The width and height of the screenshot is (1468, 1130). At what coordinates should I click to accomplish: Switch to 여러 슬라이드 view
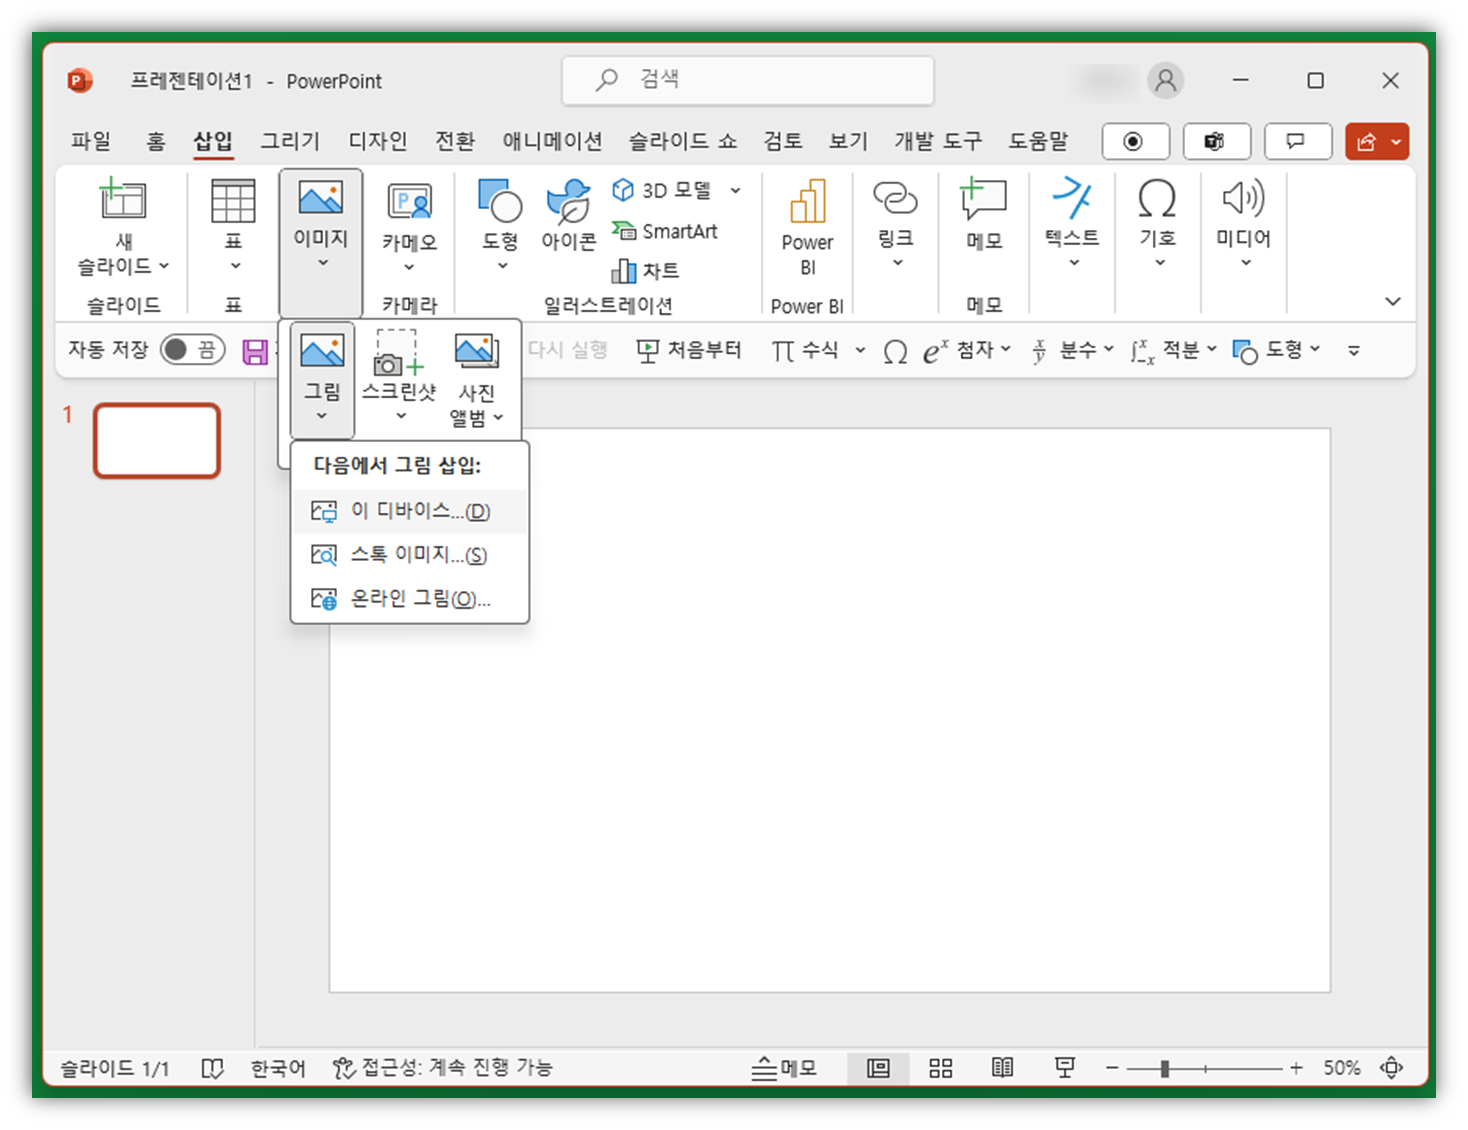click(x=940, y=1067)
